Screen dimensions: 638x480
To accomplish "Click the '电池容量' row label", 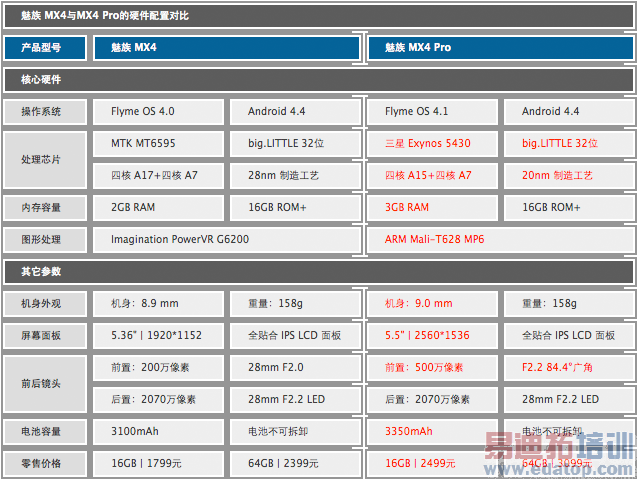I will [45, 432].
